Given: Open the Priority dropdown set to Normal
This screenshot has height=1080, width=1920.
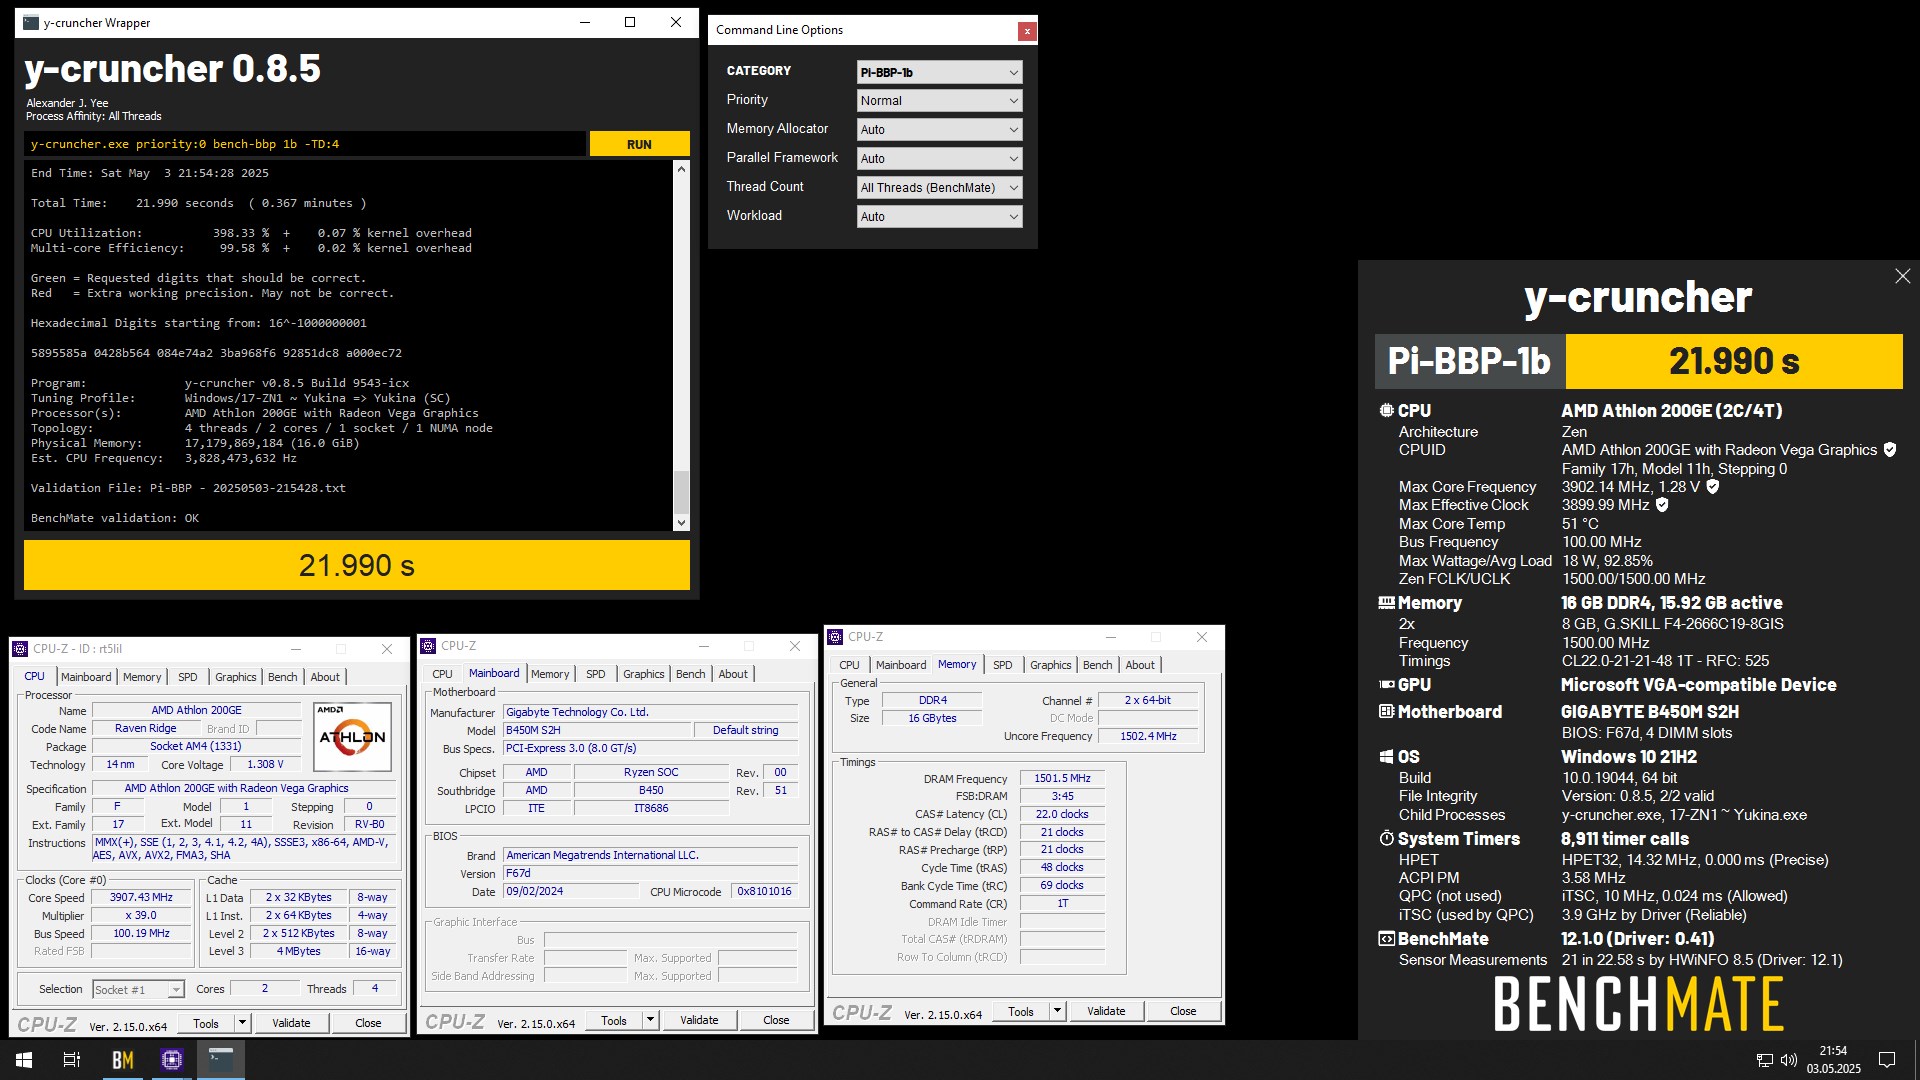Looking at the screenshot, I should [939, 101].
